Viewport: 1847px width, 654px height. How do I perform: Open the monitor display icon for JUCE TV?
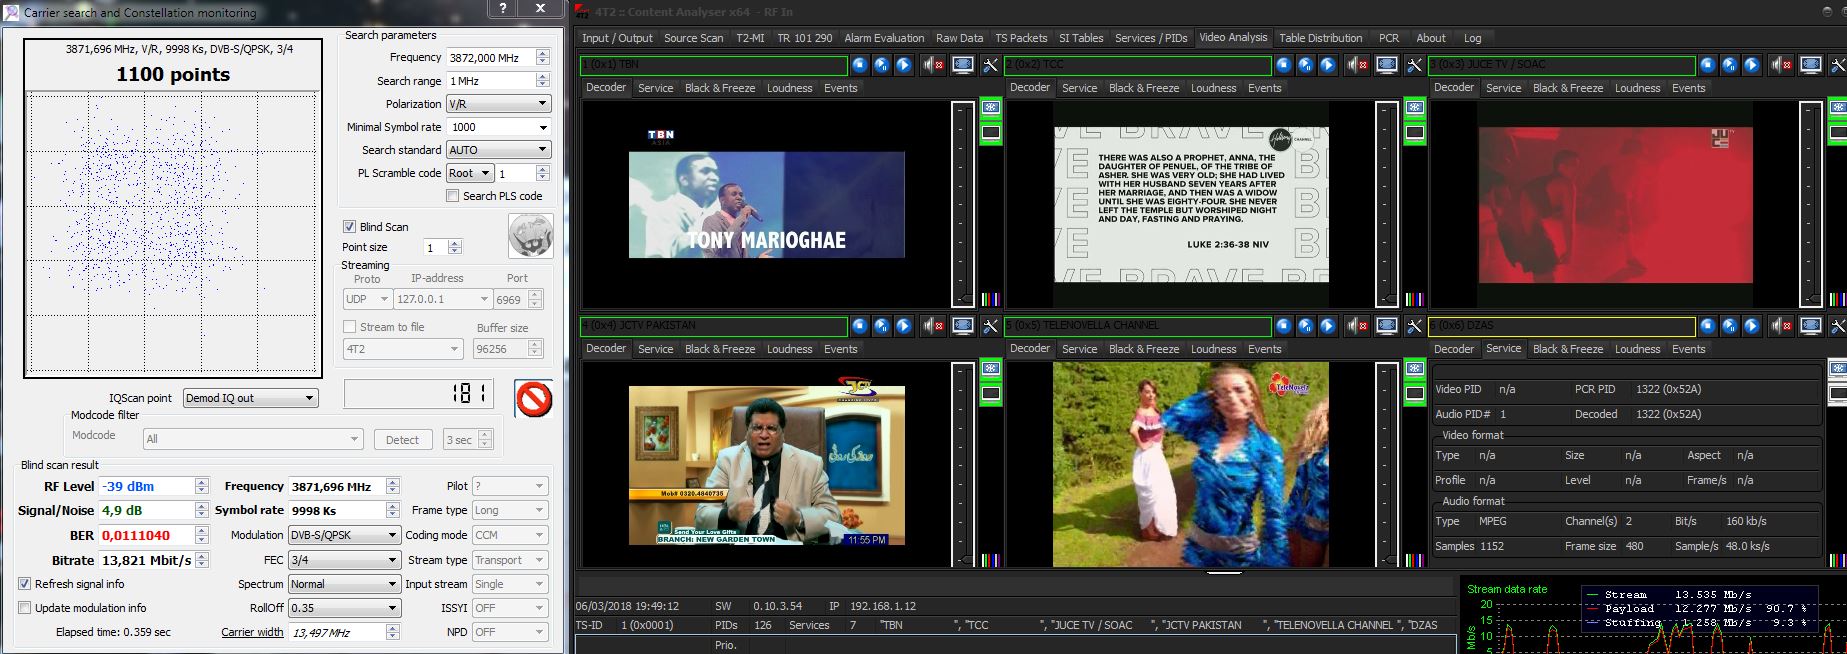[1811, 65]
